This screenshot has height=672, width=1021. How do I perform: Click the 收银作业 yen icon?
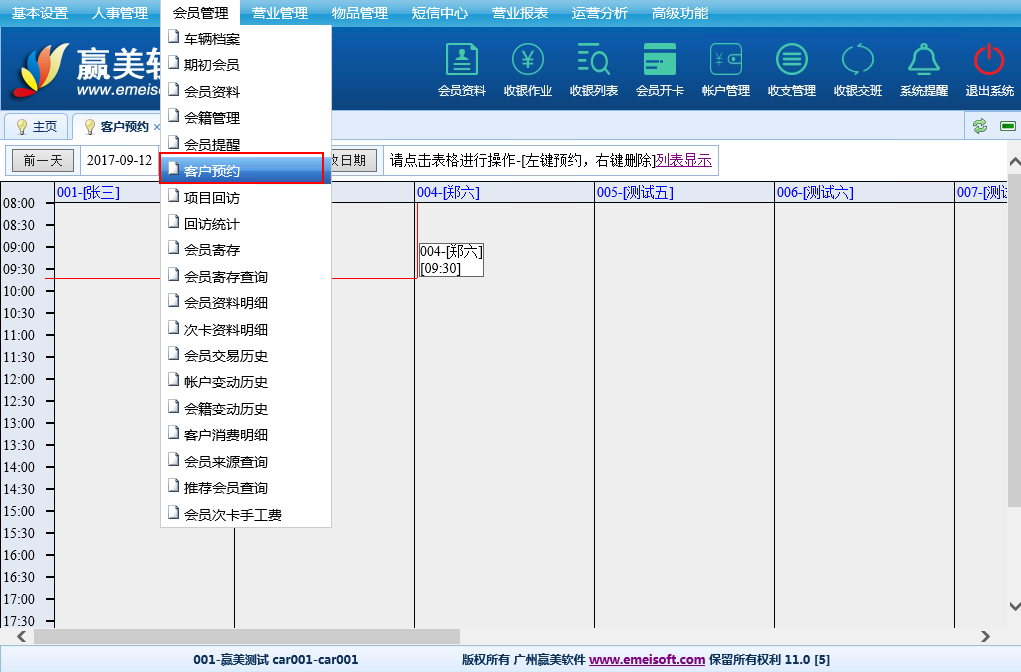click(528, 62)
